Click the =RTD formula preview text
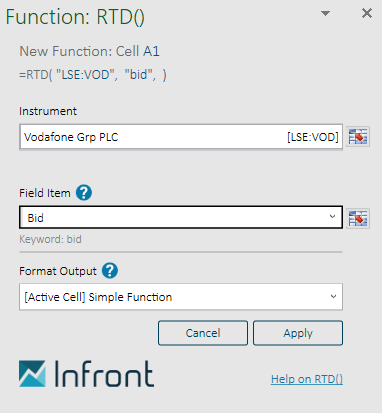 93,75
